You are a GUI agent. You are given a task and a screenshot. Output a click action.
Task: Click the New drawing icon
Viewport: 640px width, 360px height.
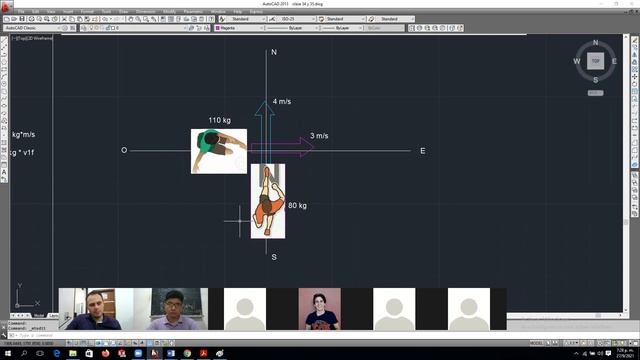(x=7, y=19)
